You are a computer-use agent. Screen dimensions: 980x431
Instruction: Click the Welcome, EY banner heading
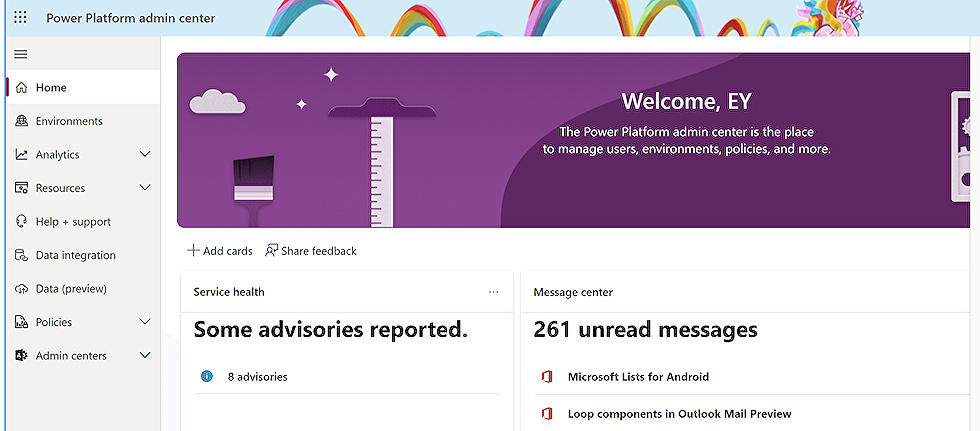coord(686,101)
